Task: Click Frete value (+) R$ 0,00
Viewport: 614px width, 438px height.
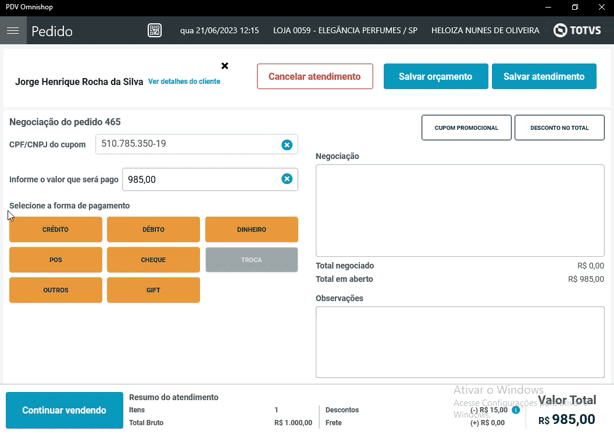Action: click(x=488, y=423)
